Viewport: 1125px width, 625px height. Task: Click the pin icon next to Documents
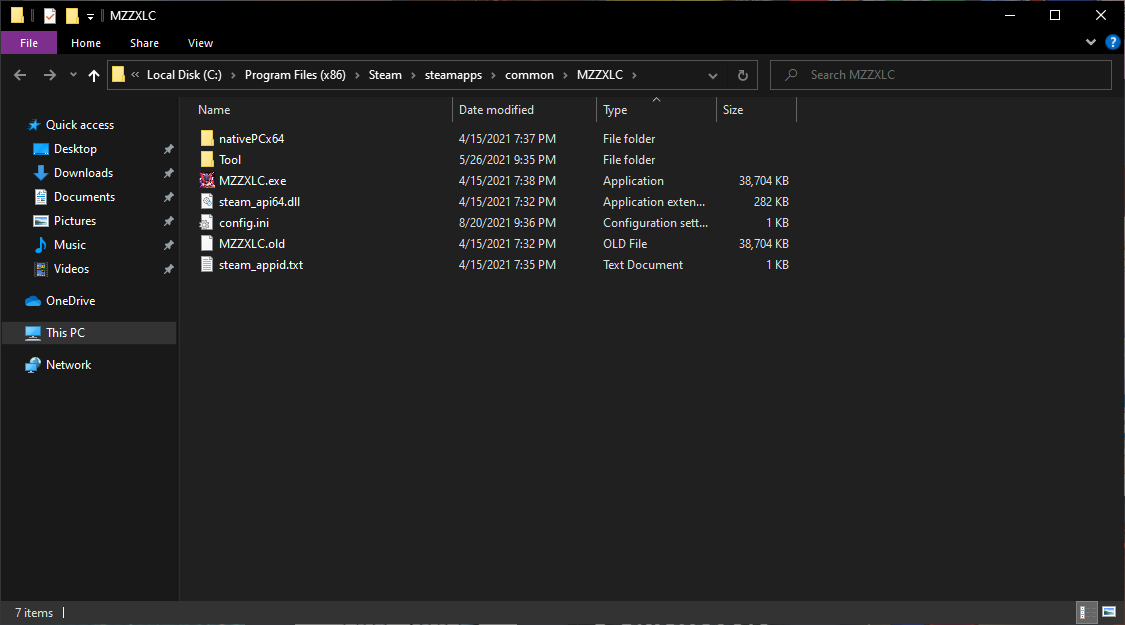pyautogui.click(x=169, y=197)
